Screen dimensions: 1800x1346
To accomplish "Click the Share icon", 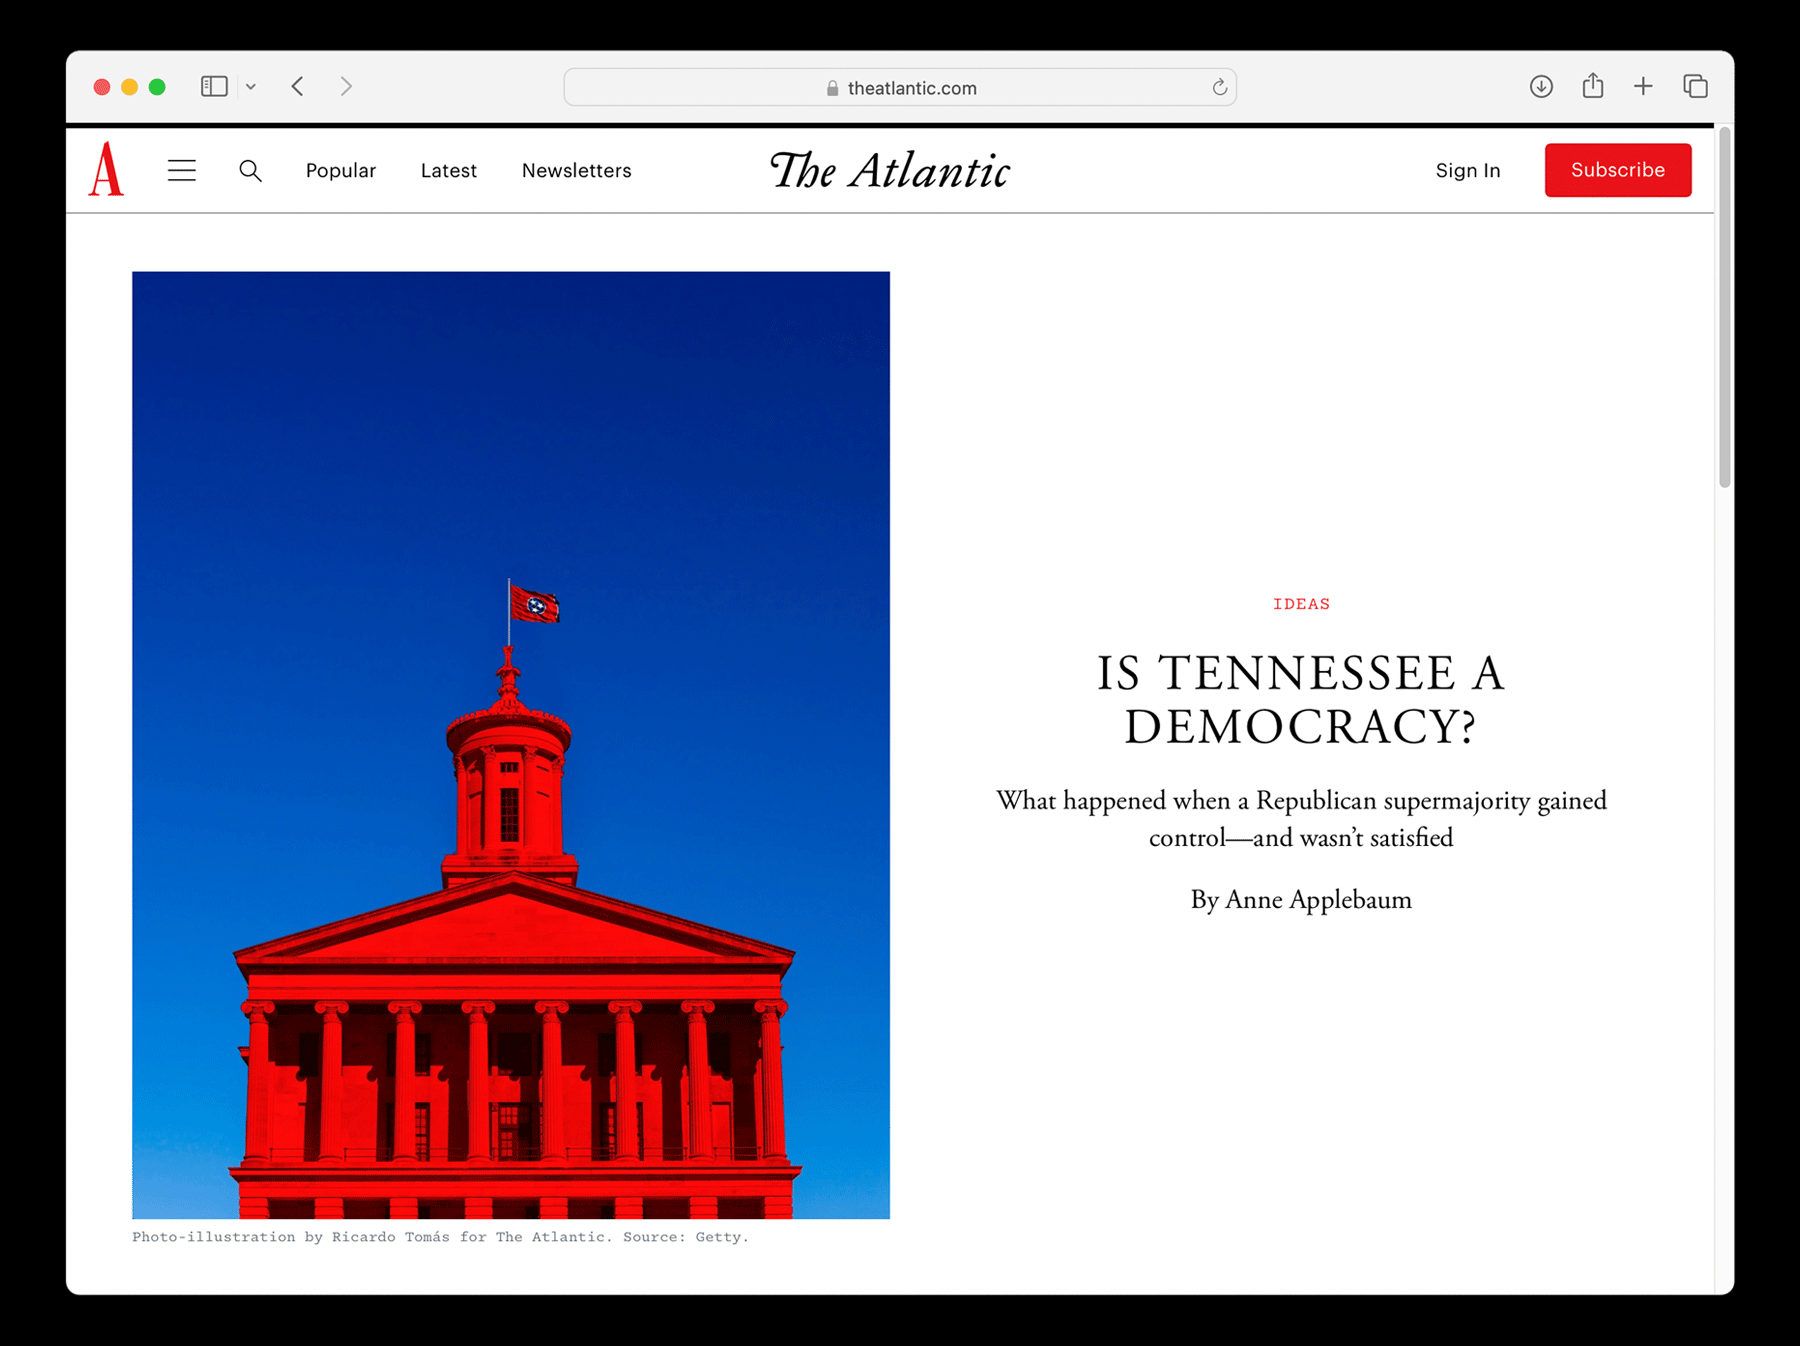I will pyautogui.click(x=1593, y=86).
